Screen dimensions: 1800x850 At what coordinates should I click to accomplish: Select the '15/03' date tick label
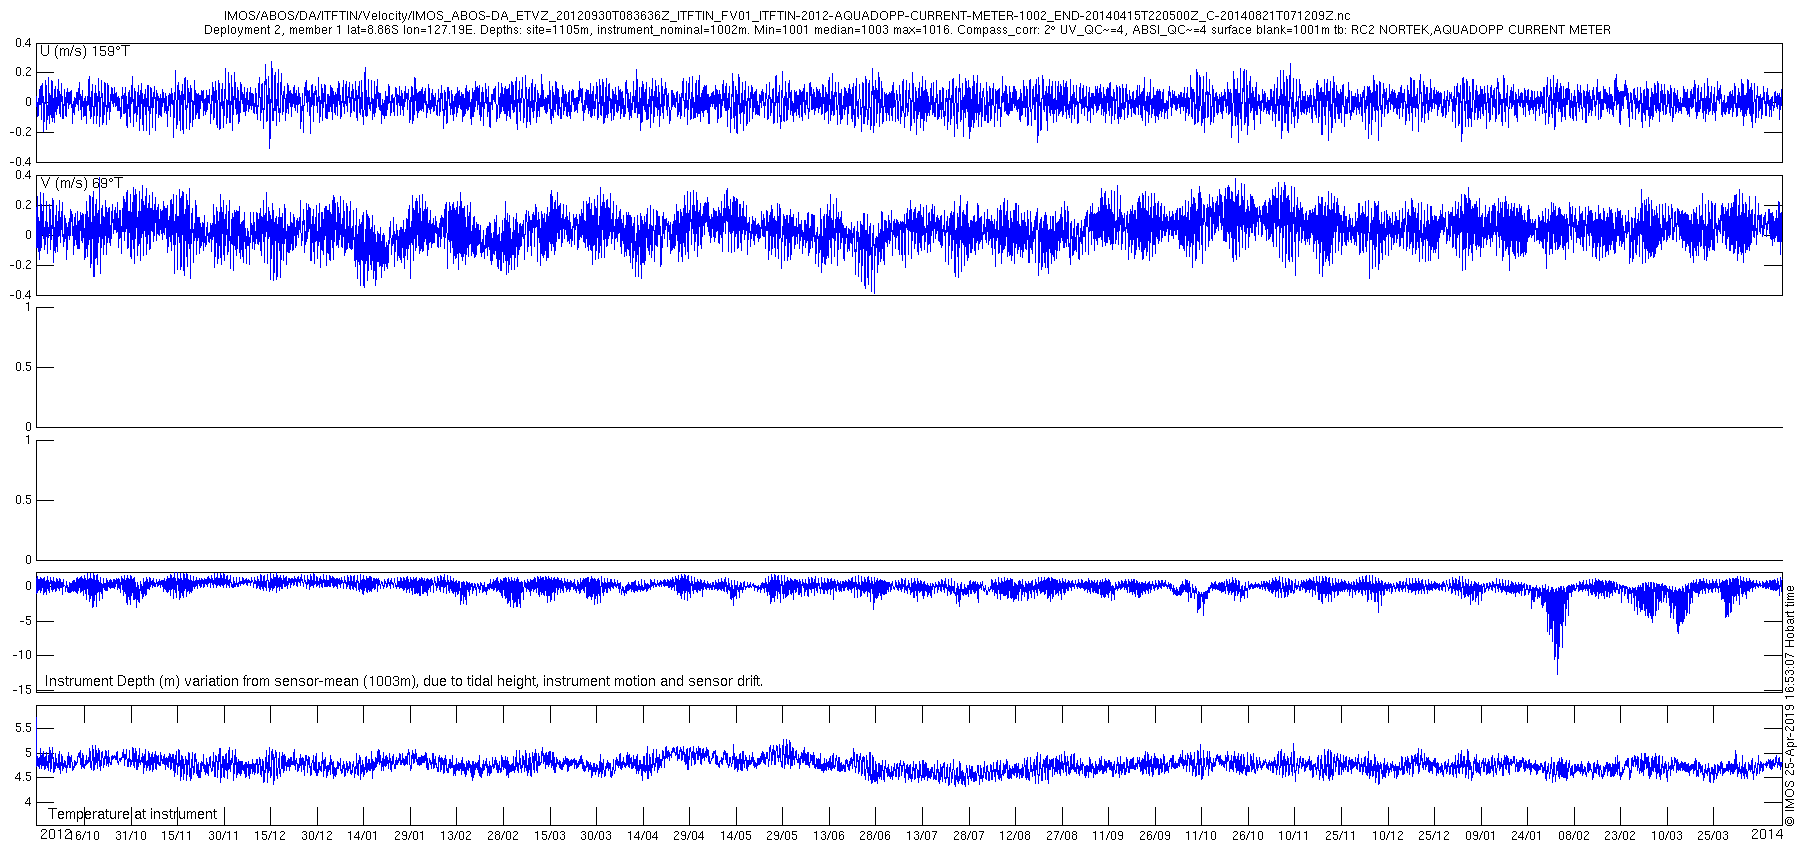(549, 836)
